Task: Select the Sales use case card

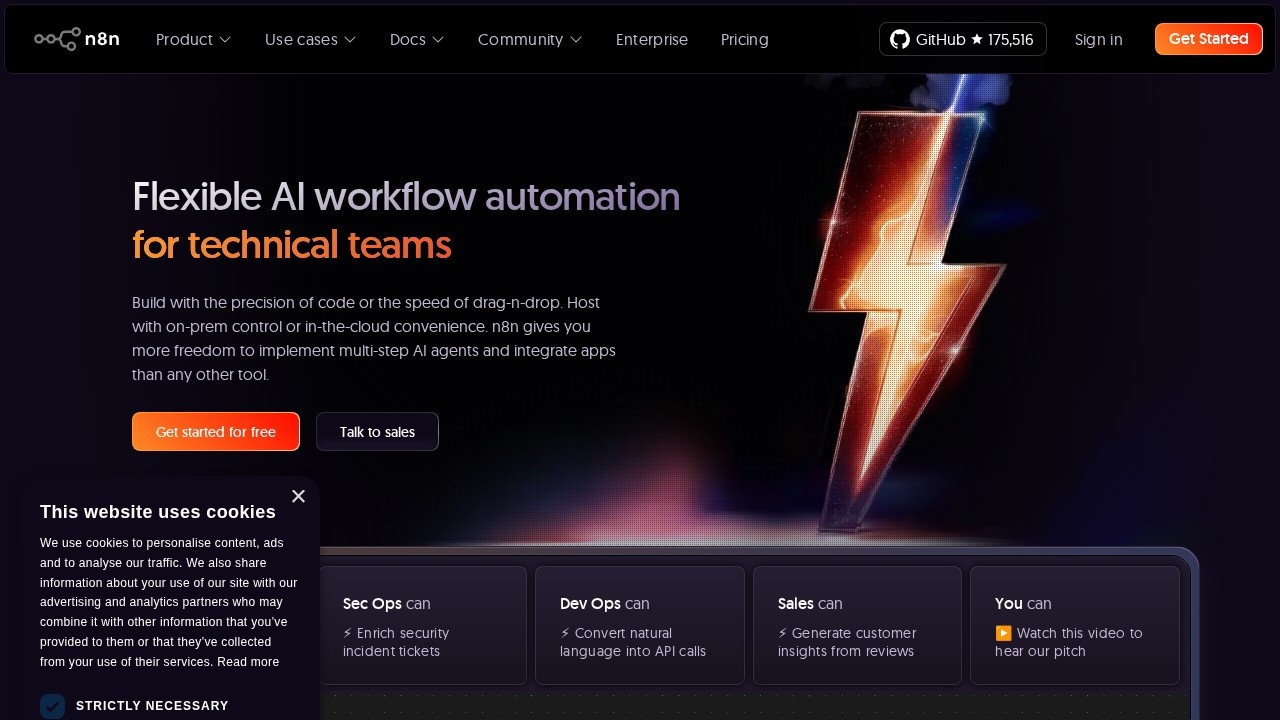Action: pyautogui.click(x=857, y=626)
